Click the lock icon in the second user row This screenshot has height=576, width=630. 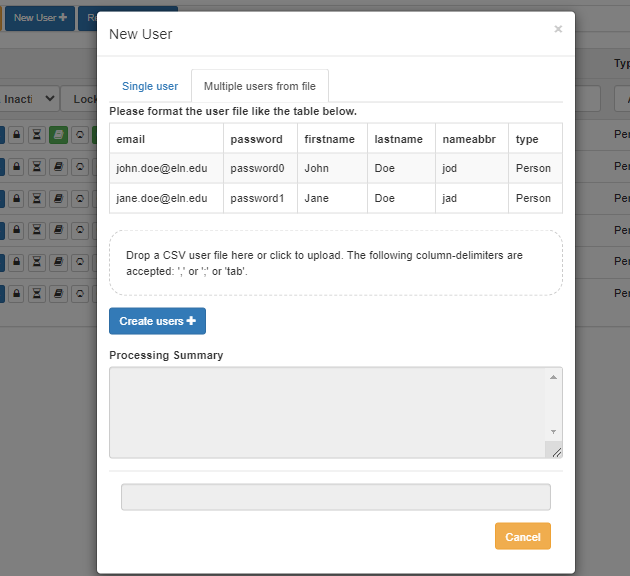point(16,167)
